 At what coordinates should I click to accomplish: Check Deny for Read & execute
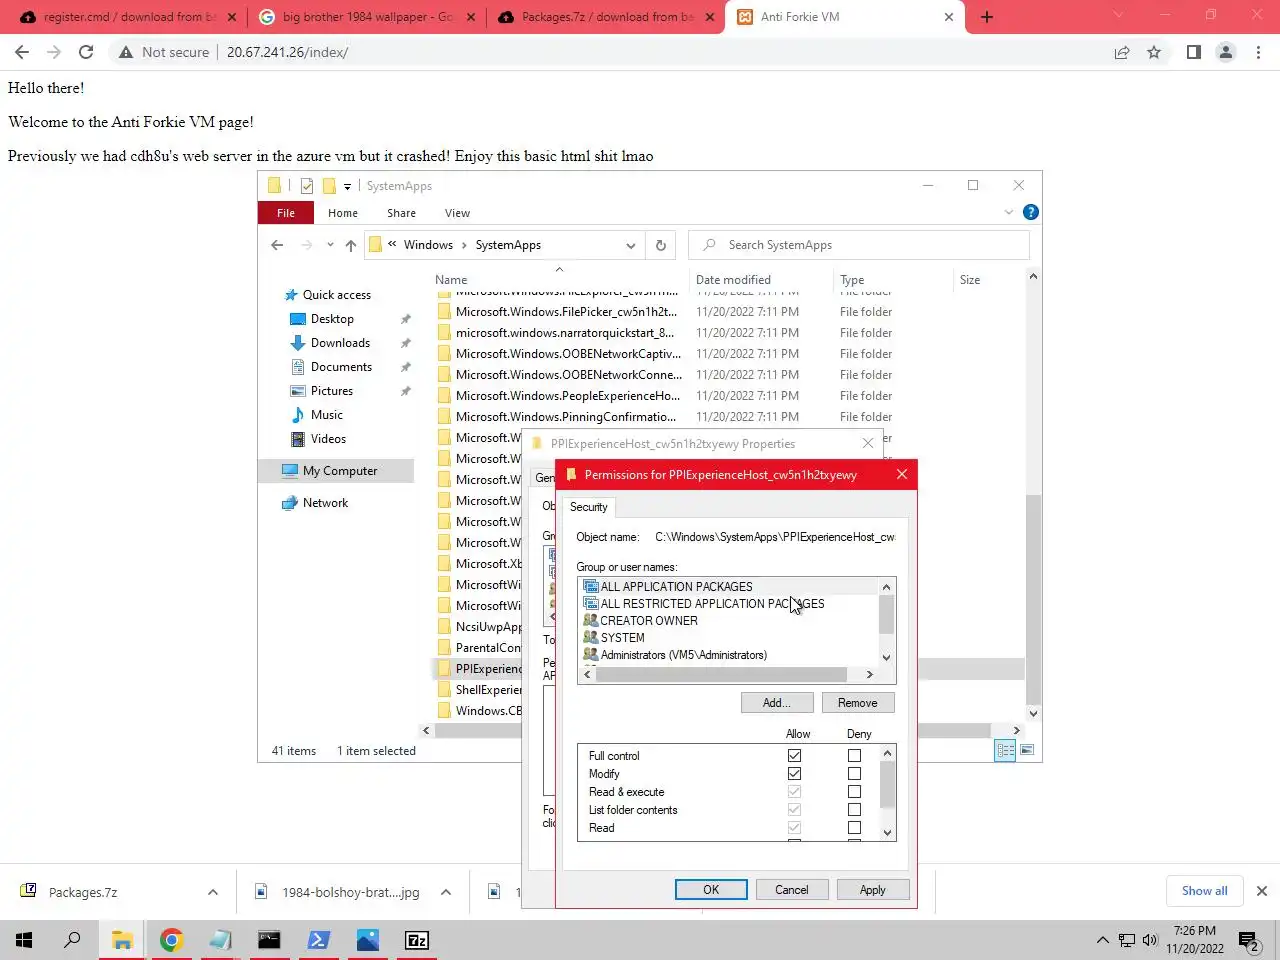click(x=854, y=792)
